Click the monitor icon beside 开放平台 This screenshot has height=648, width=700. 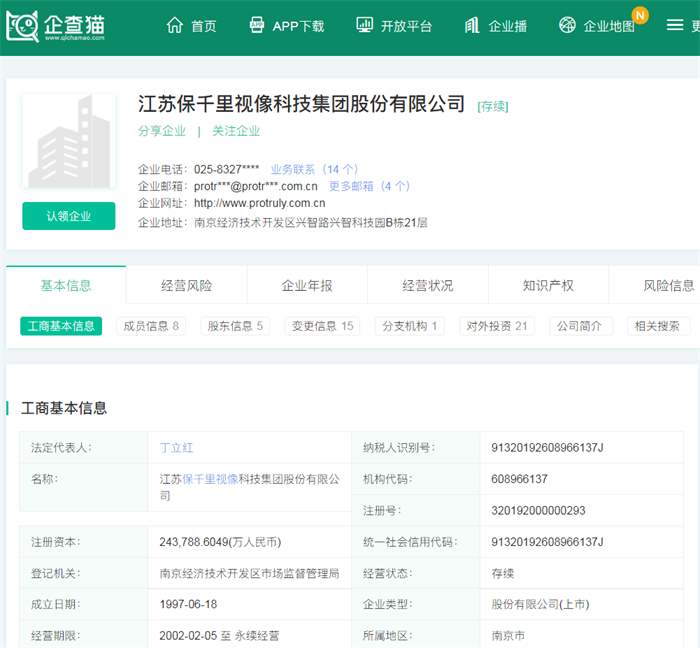365,25
